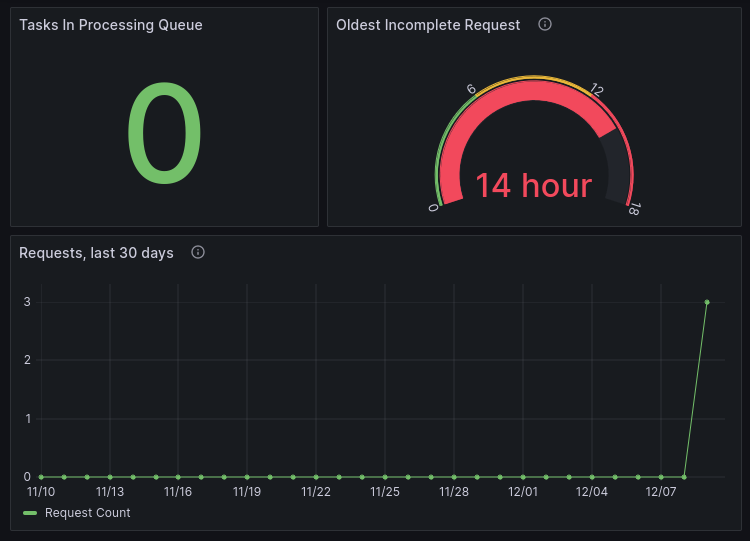Click the gauge maximum label 18
The image size is (750, 541).
point(634,209)
